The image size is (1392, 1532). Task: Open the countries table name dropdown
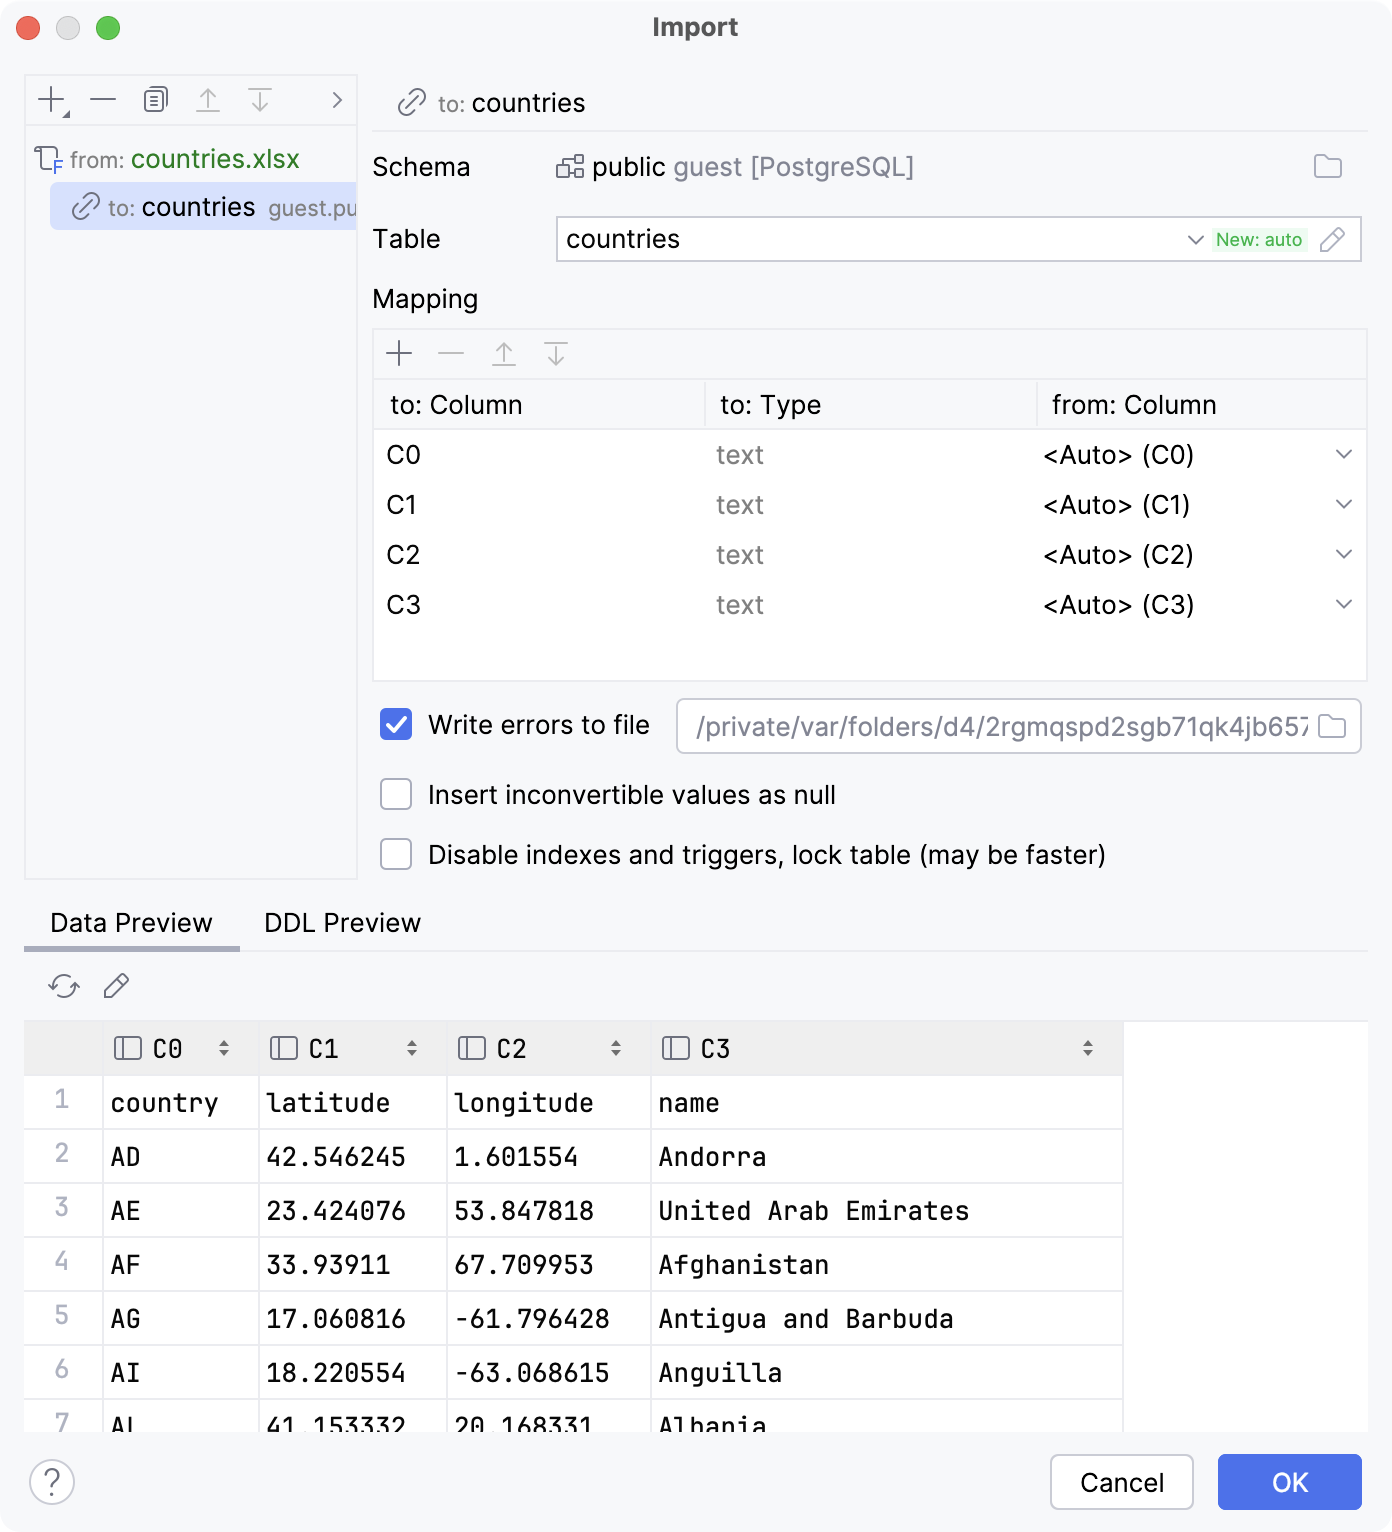click(1194, 239)
